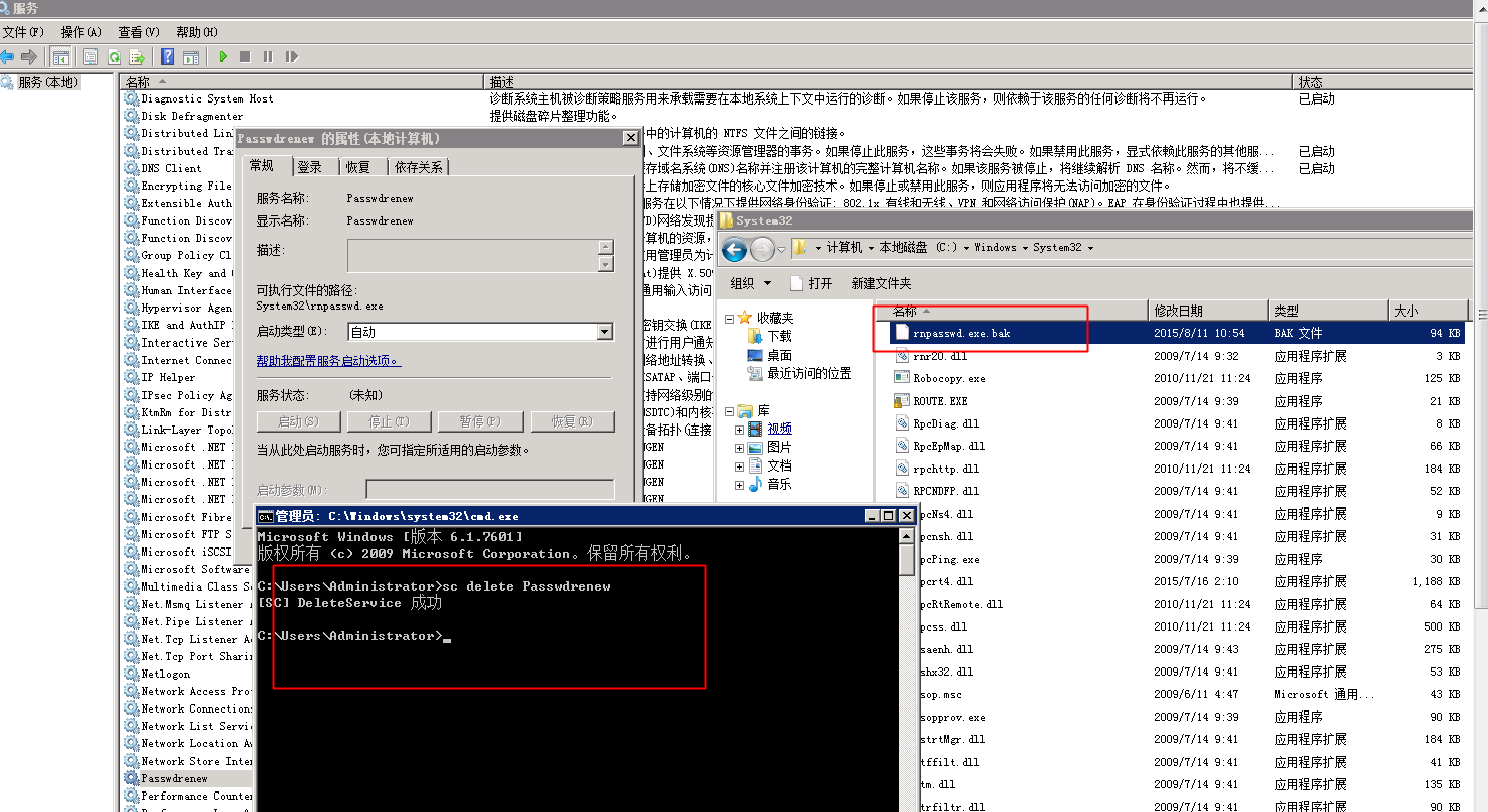The image size is (1488, 812).
Task: Click the Explorer blue Back button
Action: (735, 248)
